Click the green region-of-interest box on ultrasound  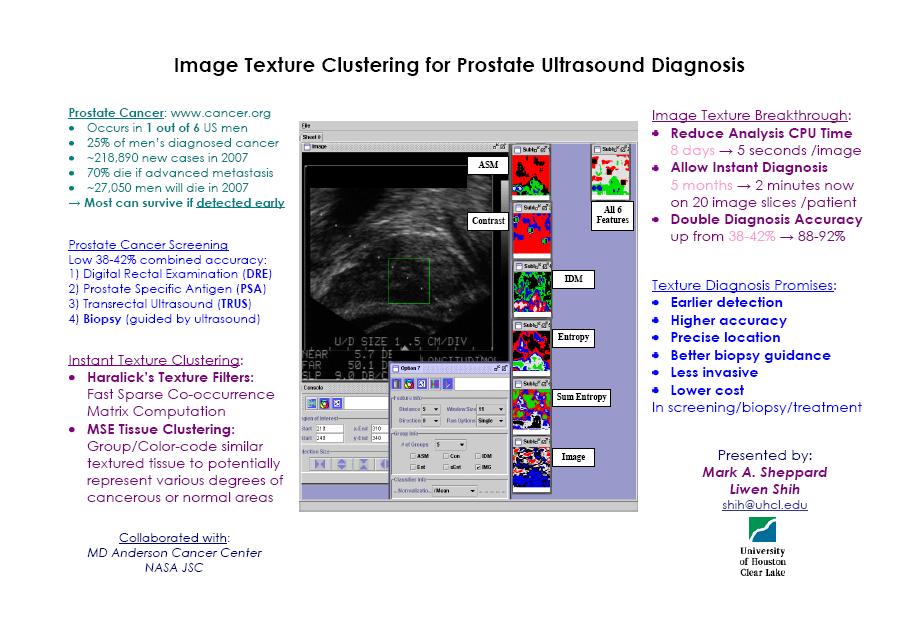(408, 282)
